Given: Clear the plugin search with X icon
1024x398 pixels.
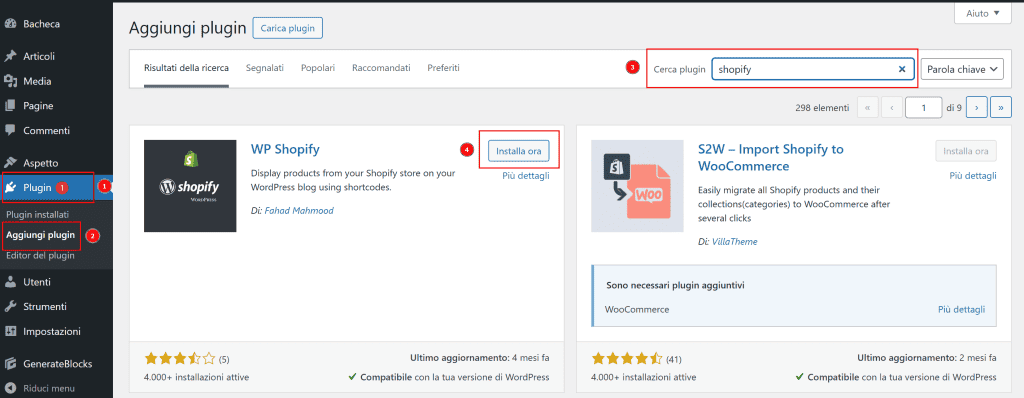Looking at the screenshot, I should (902, 69).
